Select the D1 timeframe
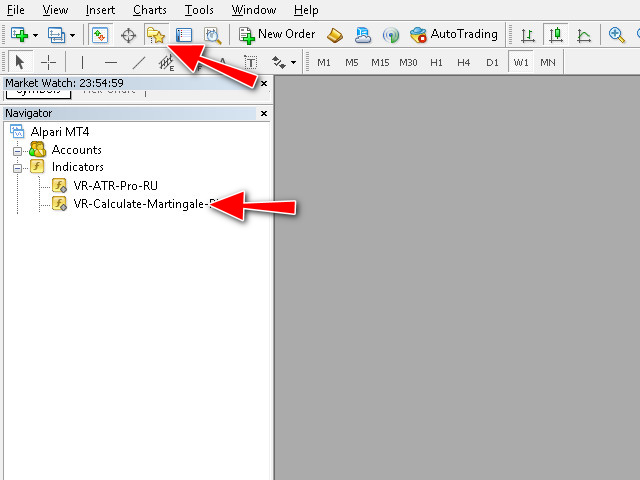 point(492,62)
